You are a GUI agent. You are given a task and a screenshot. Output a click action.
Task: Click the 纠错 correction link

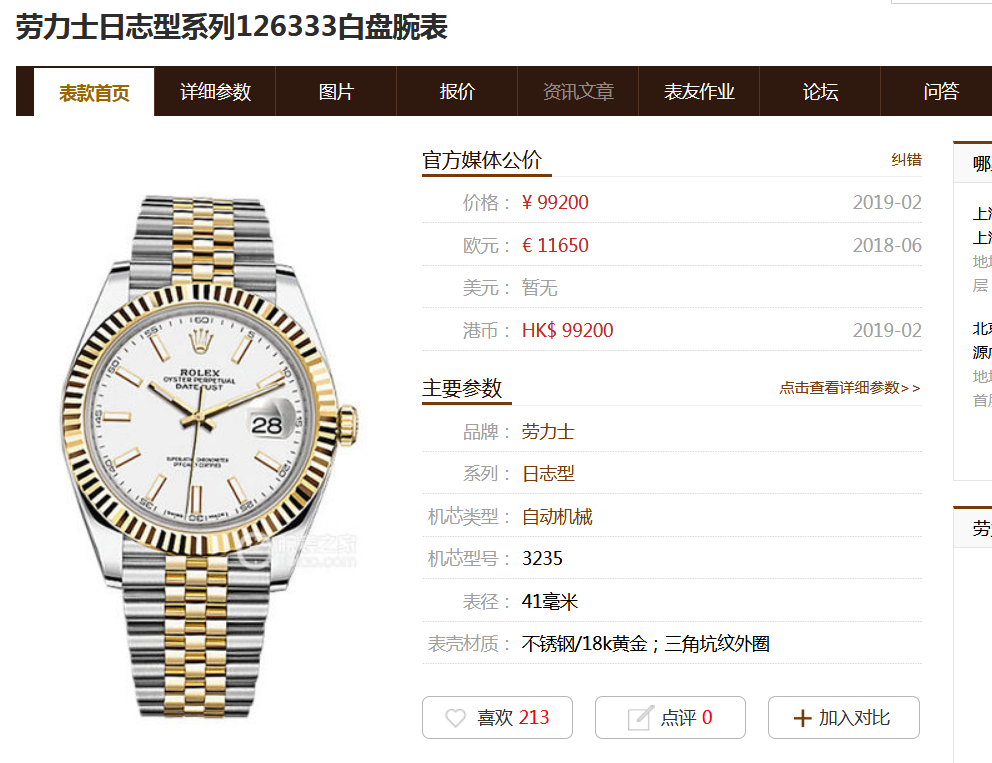point(906,159)
